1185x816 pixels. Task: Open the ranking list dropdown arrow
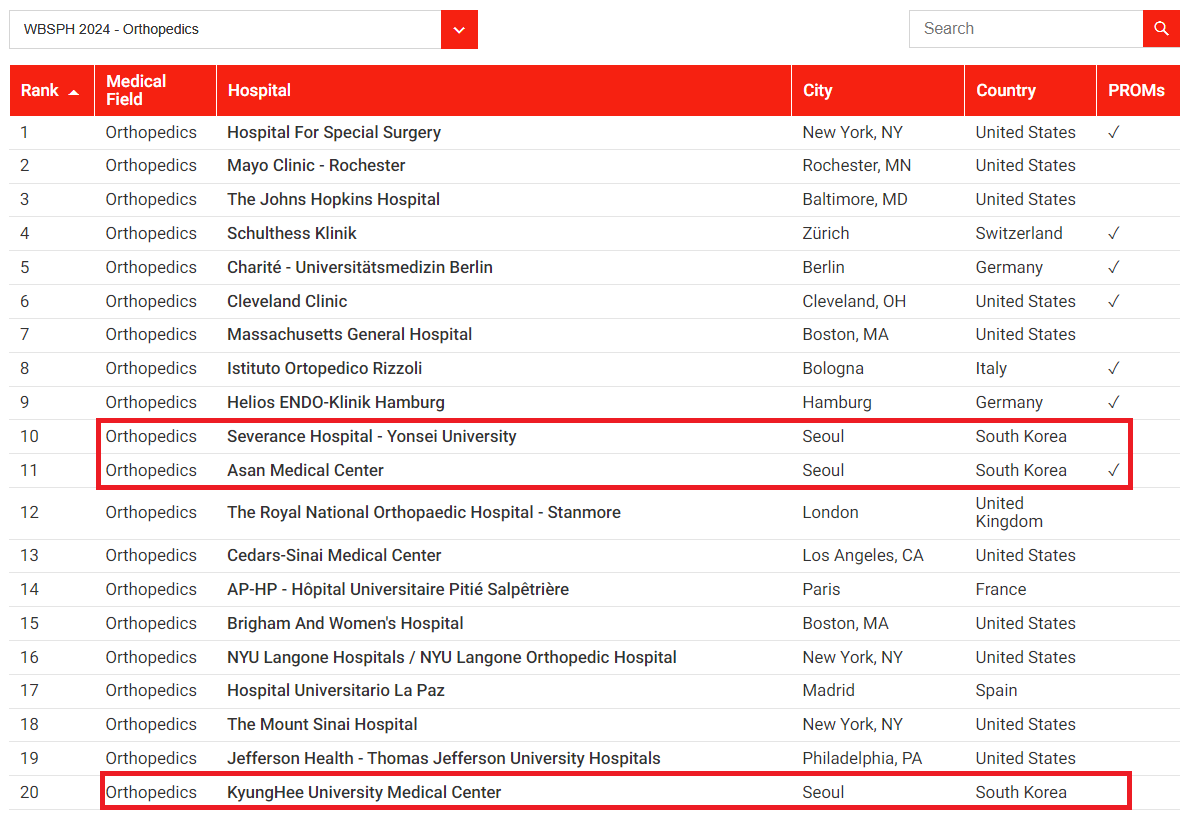coord(459,29)
